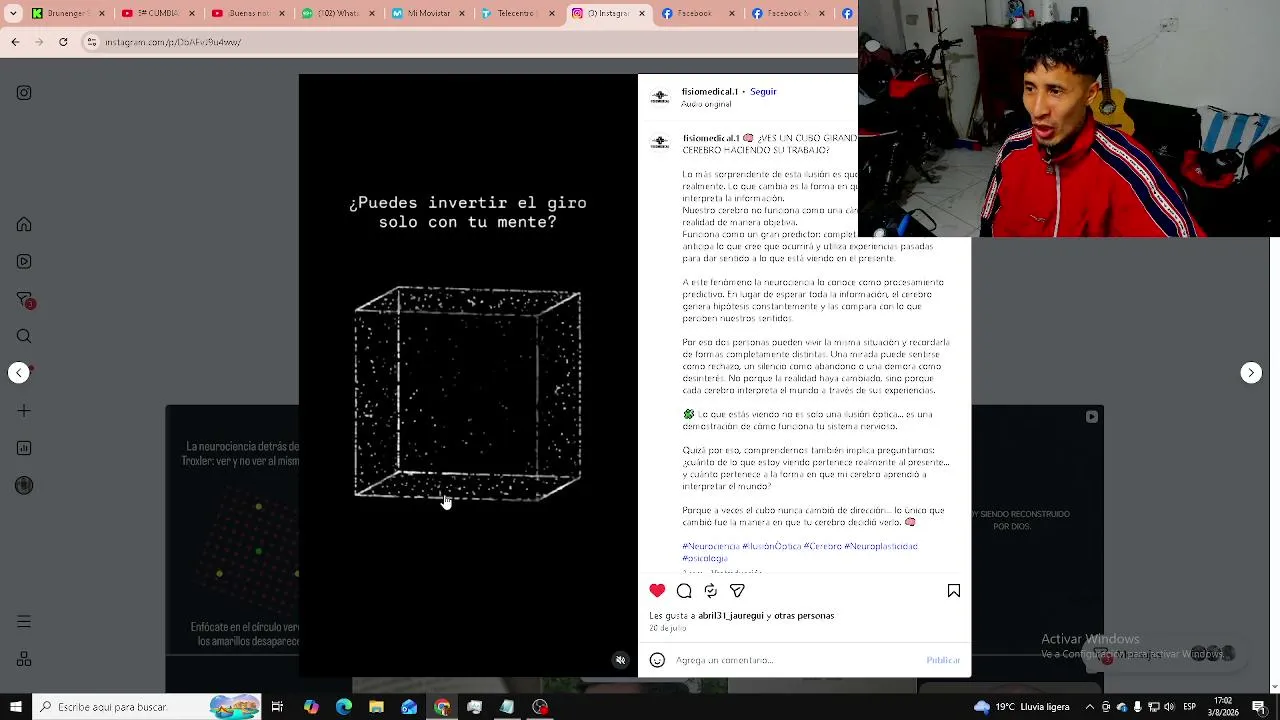Click the address bar URL
The height and width of the screenshot is (720, 1280).
click(x=174, y=42)
